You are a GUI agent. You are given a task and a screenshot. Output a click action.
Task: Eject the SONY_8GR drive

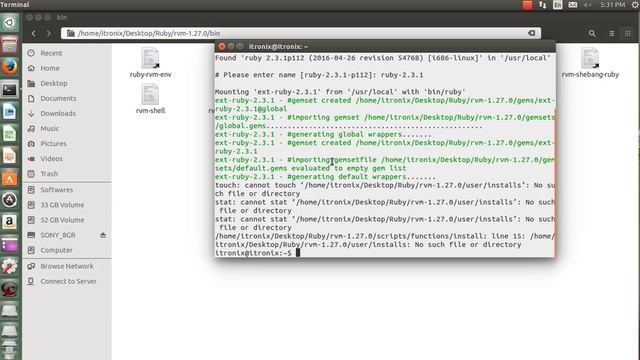pos(103,235)
